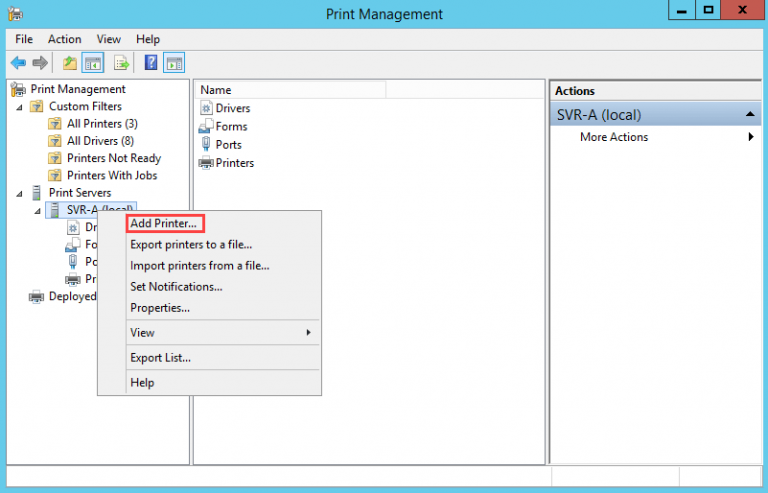Select Printers item in the center list
Viewport: 768px width, 493px height.
(x=234, y=163)
